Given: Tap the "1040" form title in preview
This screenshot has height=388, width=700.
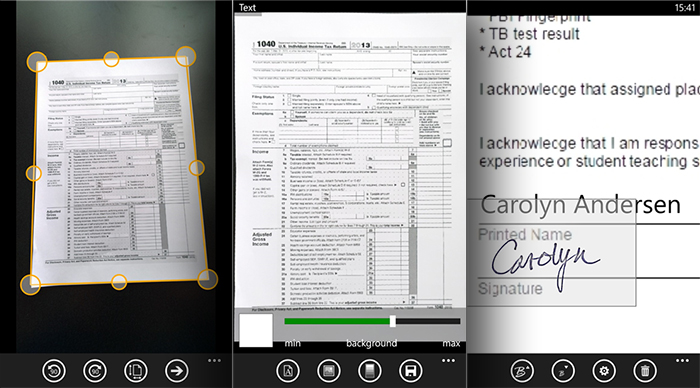Looking at the screenshot, I should [266, 44].
